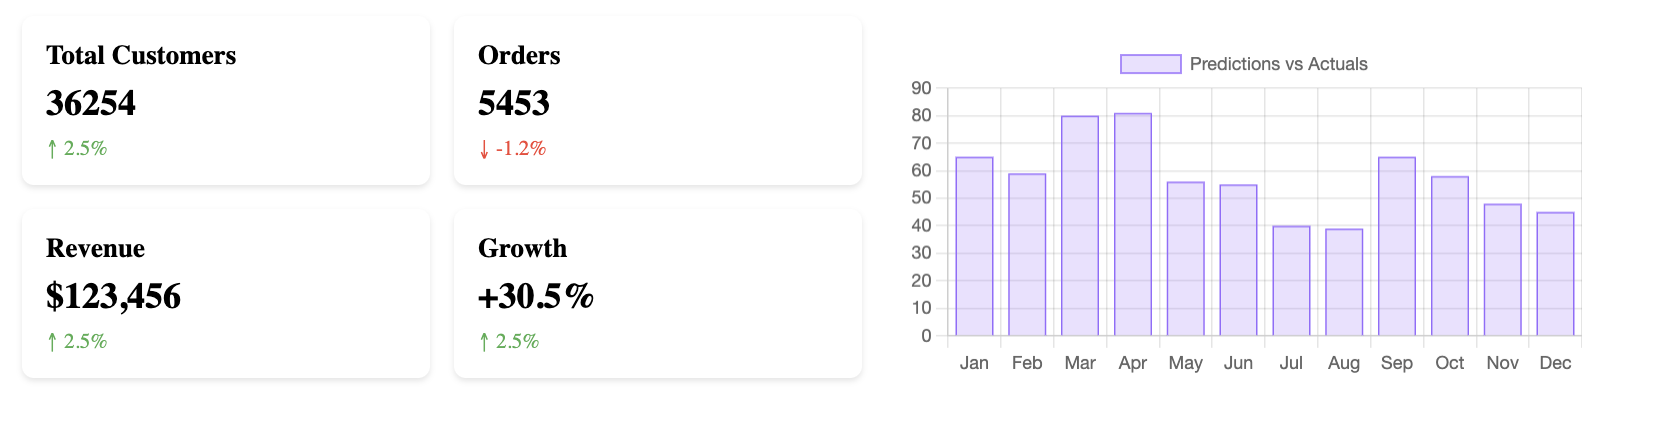Toggle the Predictions vs Actuals legend swatch
The image size is (1678, 426).
[x=1150, y=64]
